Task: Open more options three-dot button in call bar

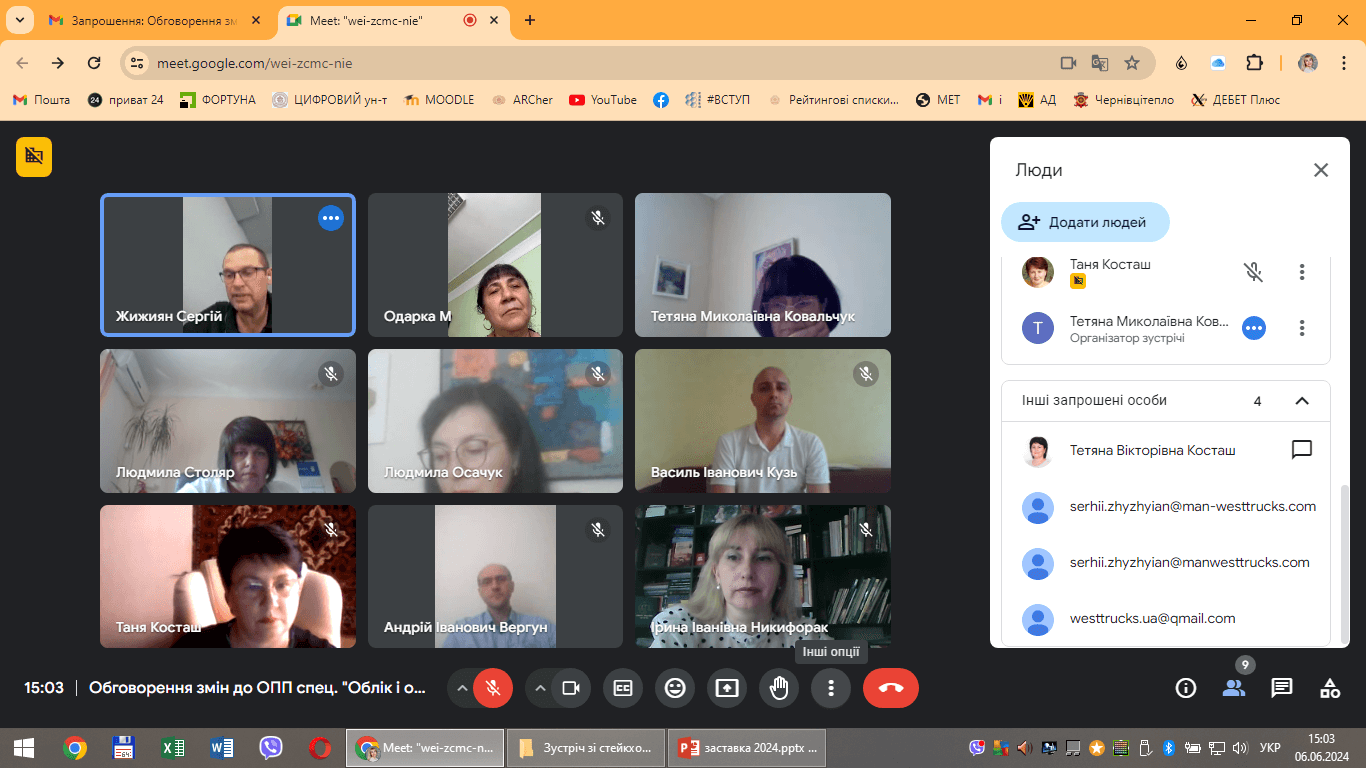Action: point(831,688)
